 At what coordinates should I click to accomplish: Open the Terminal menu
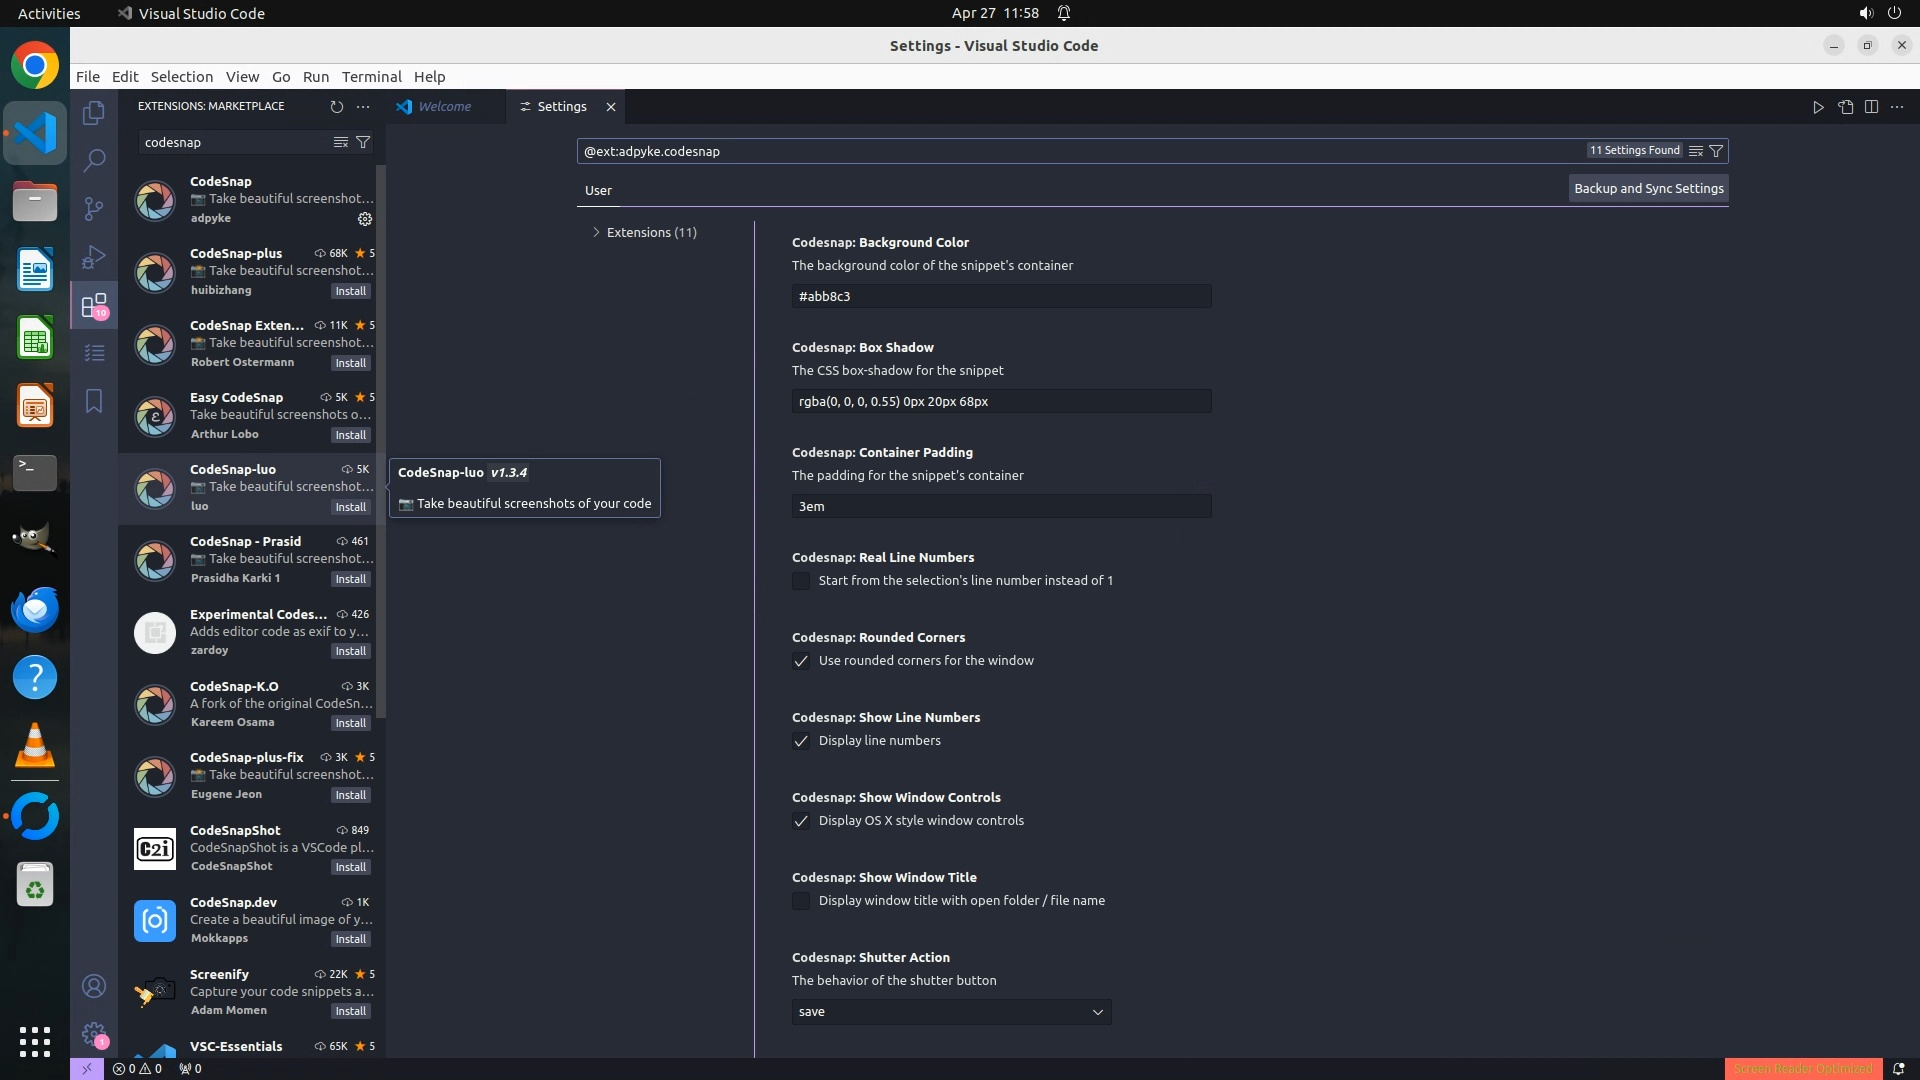click(x=371, y=77)
